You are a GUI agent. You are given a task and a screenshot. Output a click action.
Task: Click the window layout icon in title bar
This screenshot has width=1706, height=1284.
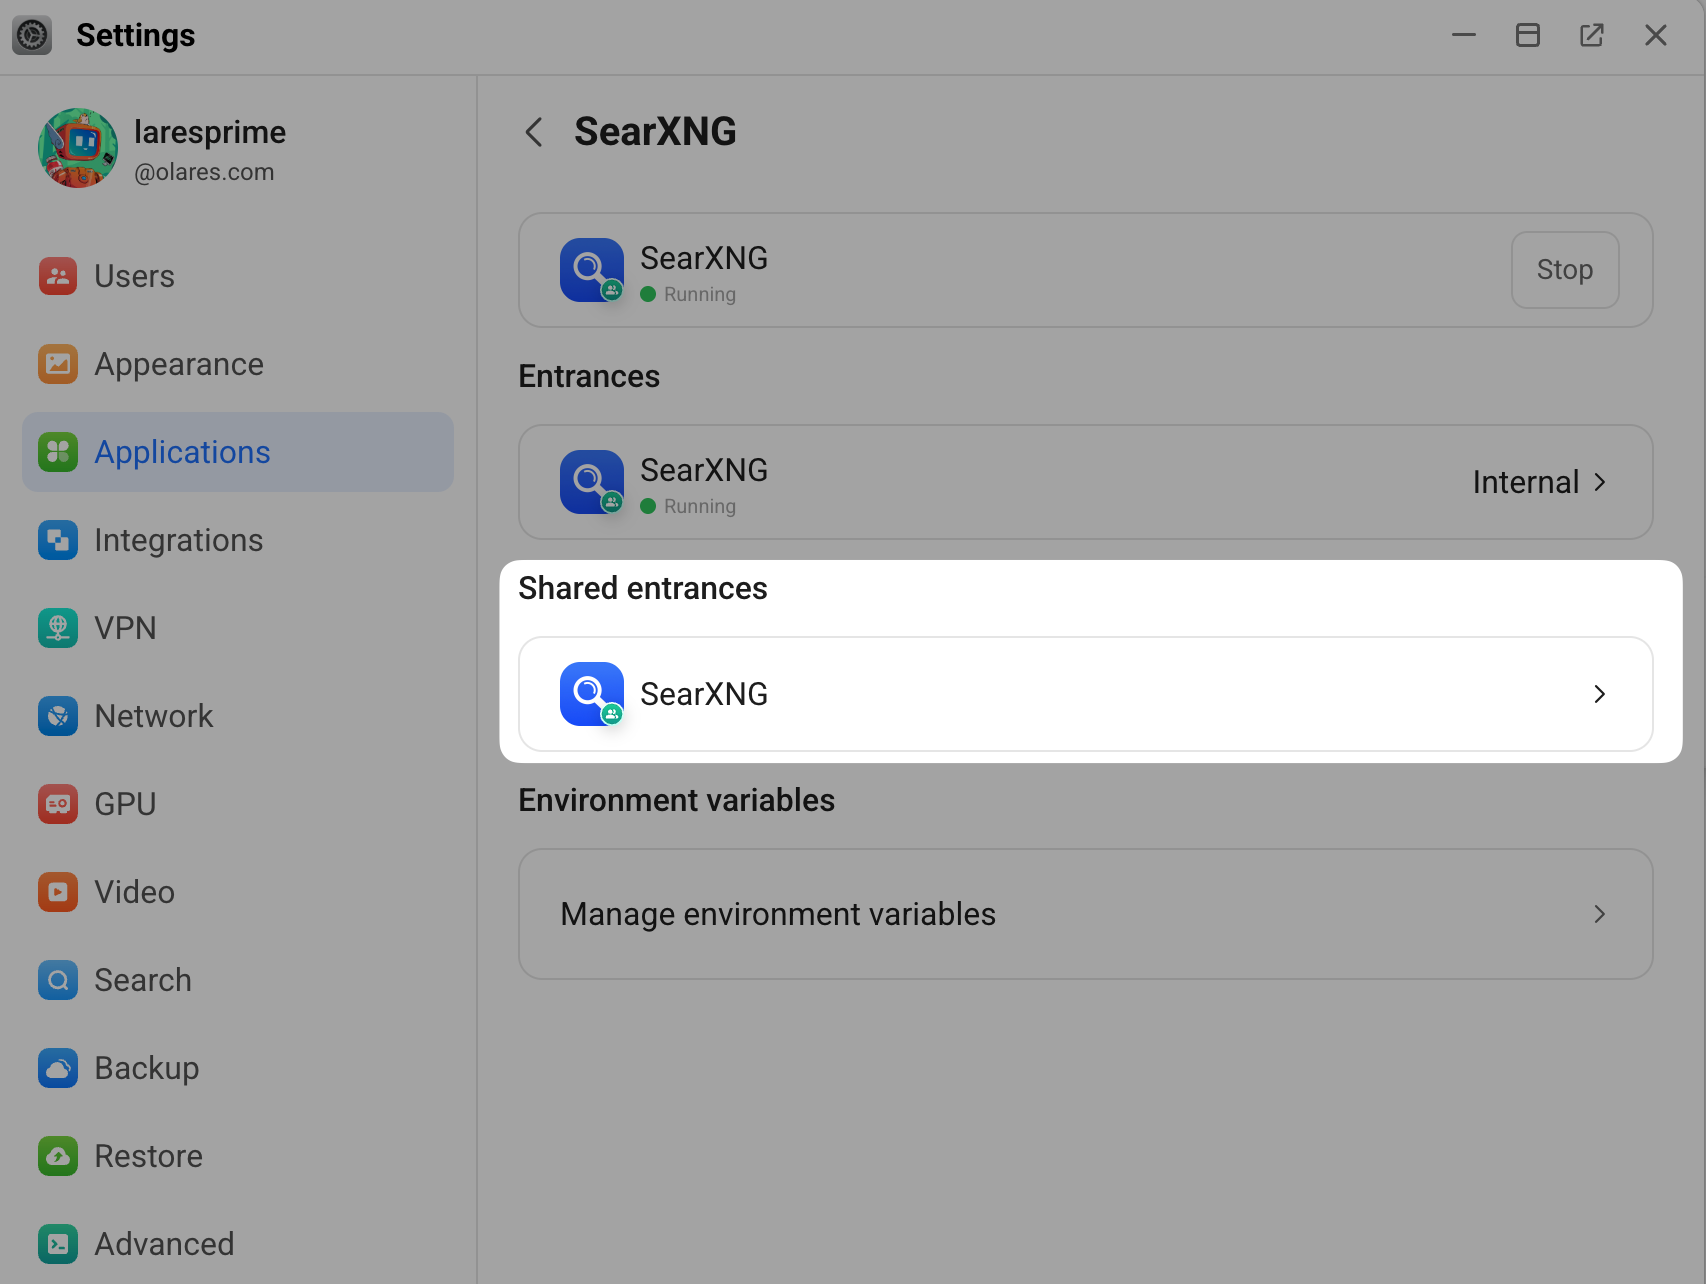click(x=1528, y=35)
